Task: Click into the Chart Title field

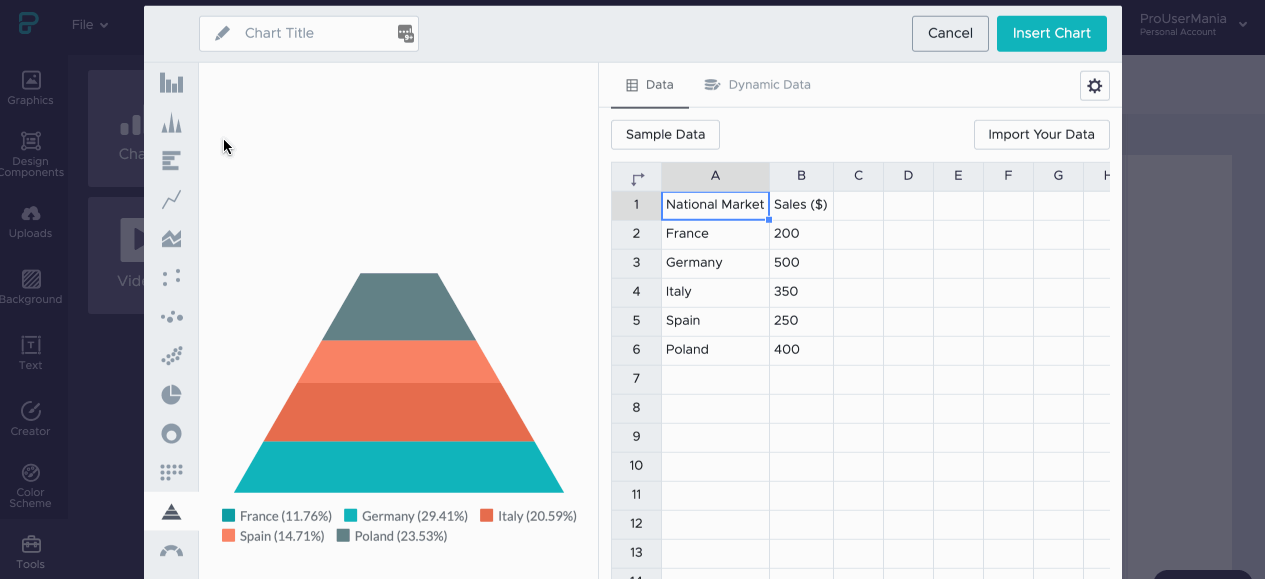Action: coord(309,33)
